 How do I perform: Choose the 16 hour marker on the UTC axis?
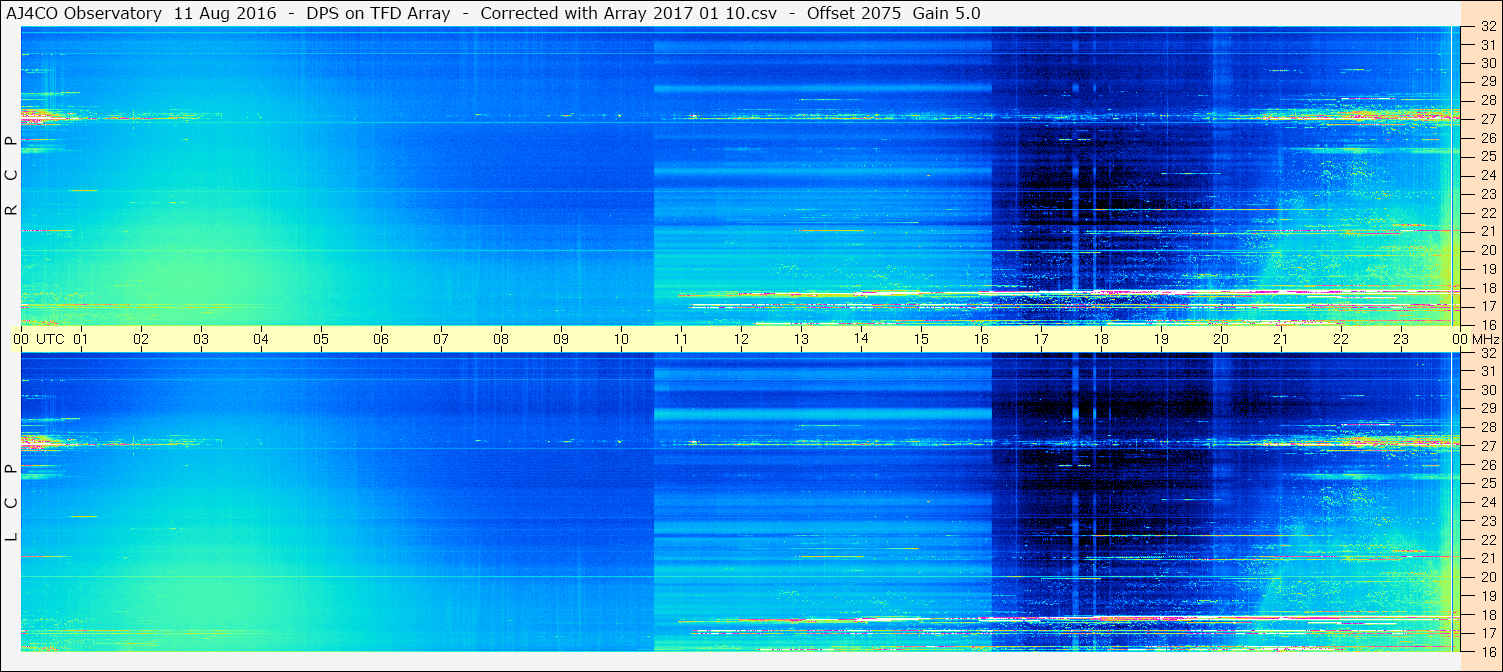[981, 340]
